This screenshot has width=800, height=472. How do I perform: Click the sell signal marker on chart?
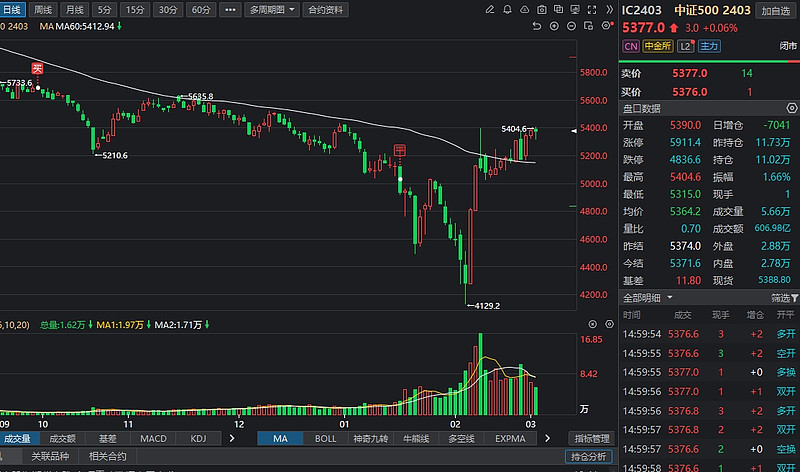click(x=37, y=68)
